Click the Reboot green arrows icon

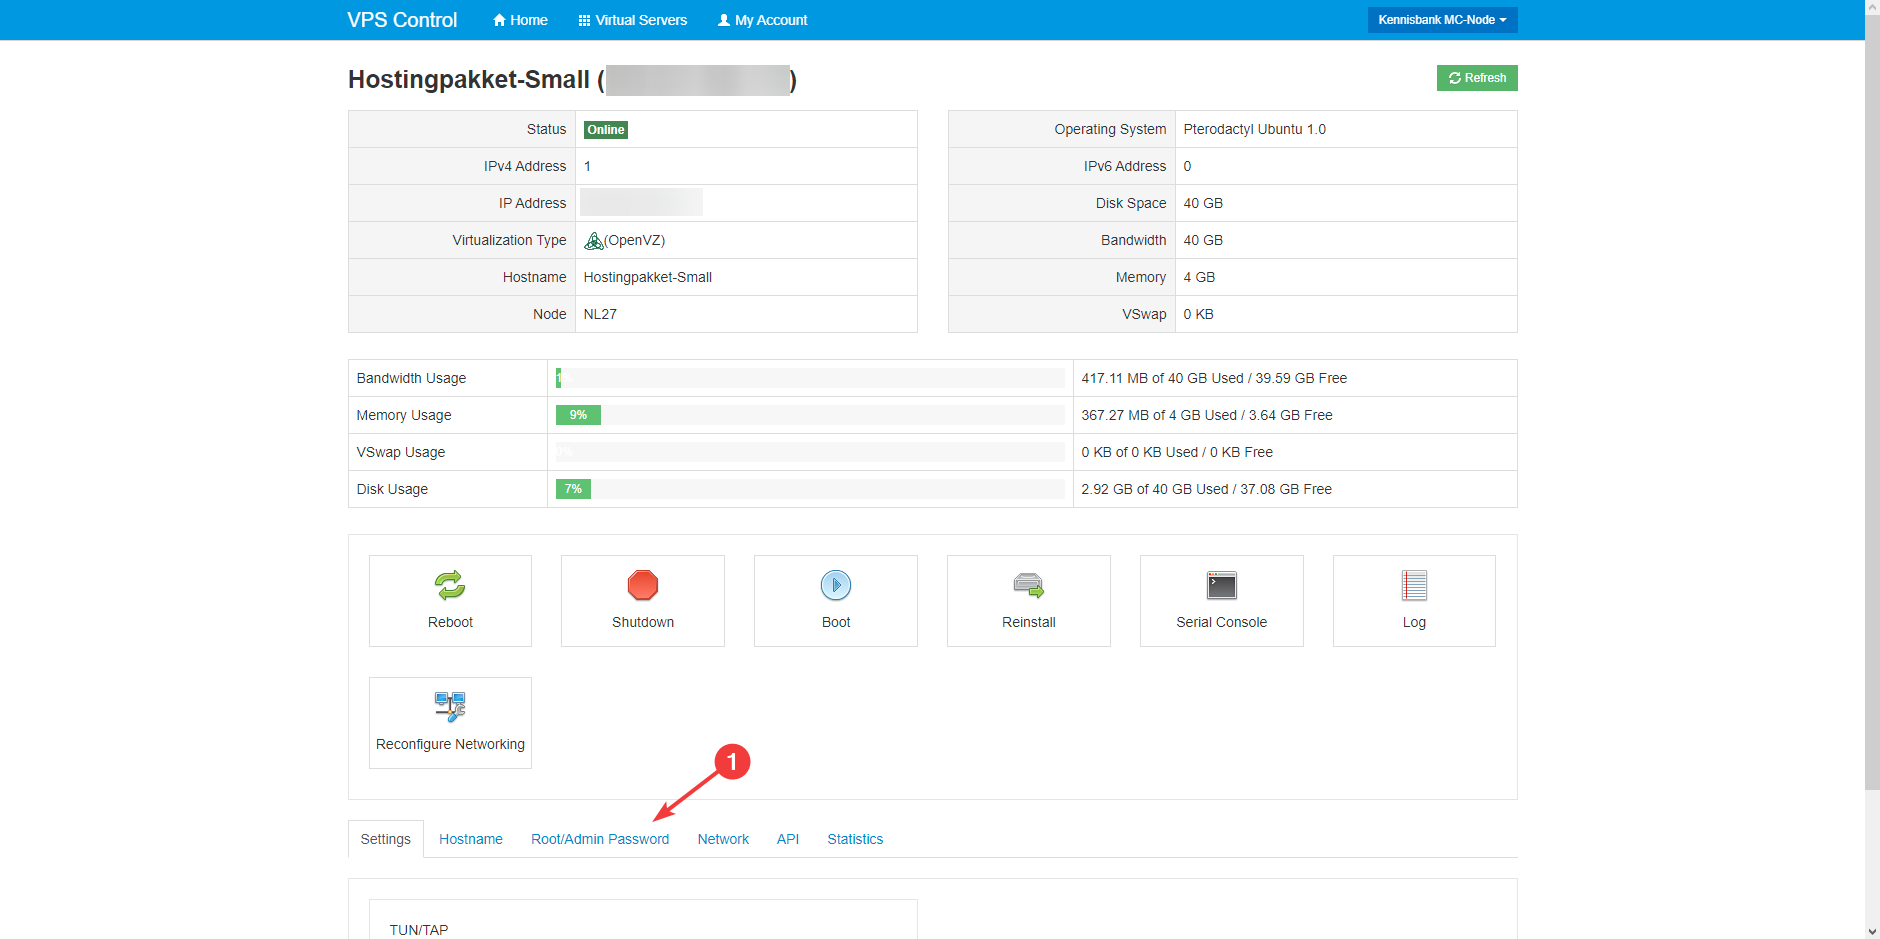pyautogui.click(x=450, y=585)
